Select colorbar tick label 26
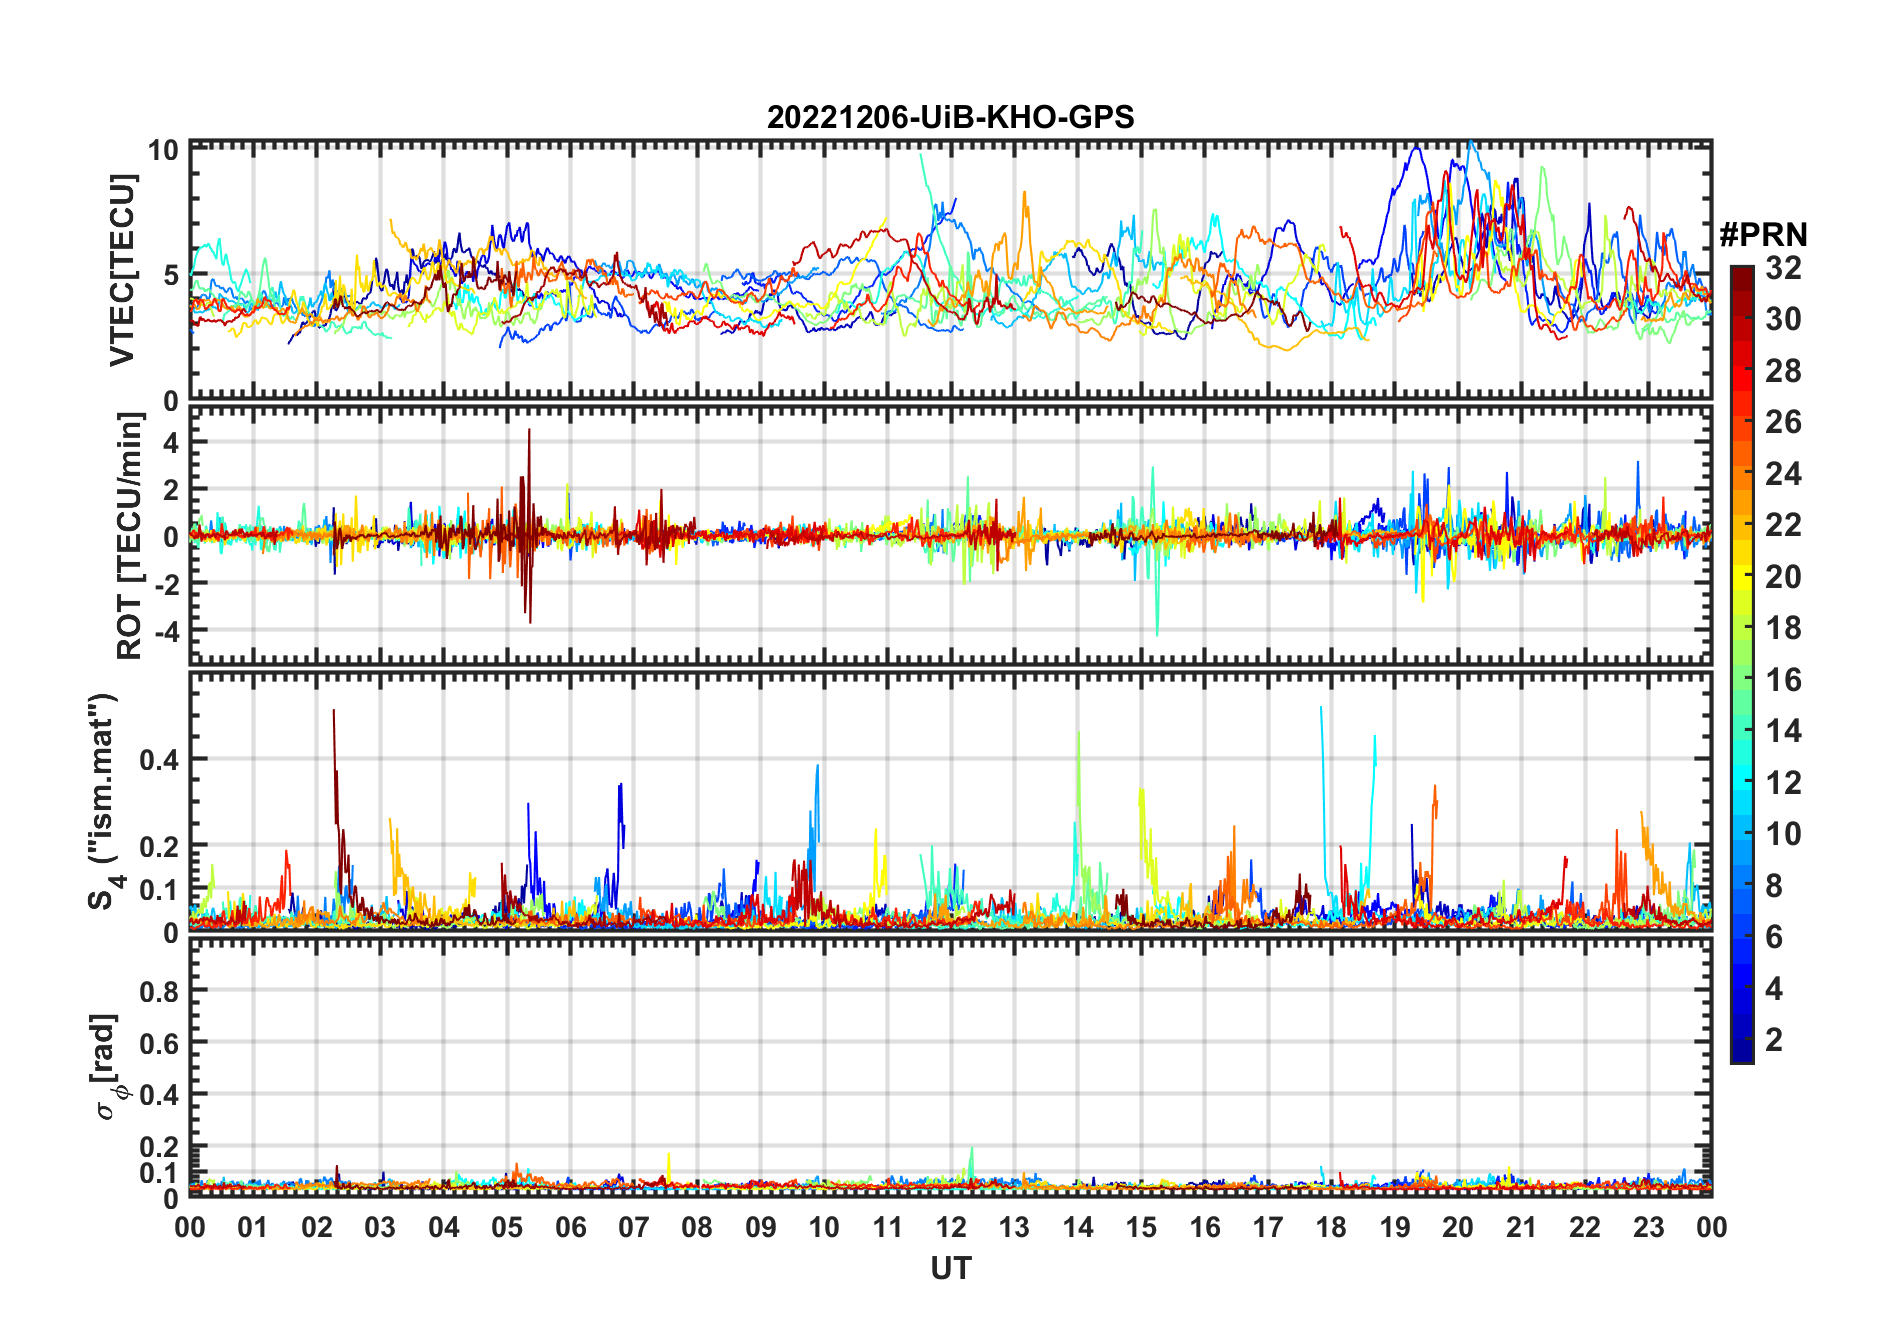This screenshot has height=1330, width=1902. [1783, 422]
